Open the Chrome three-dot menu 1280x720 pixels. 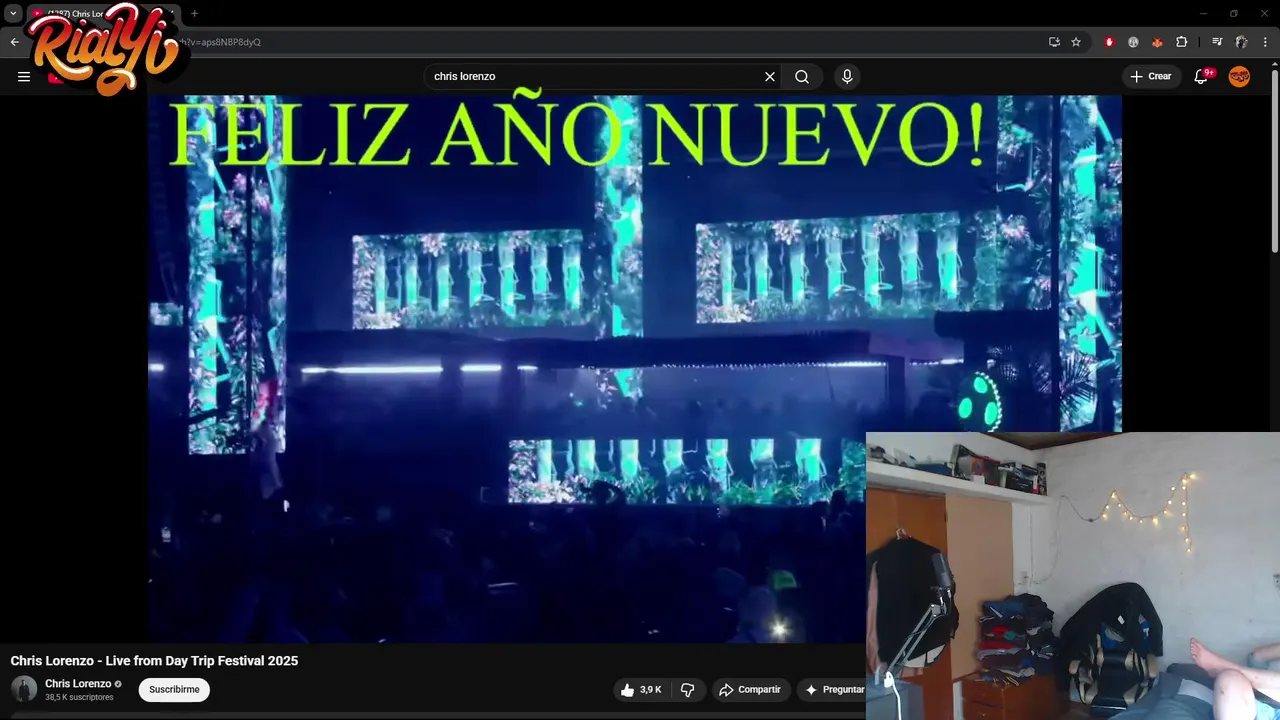click(x=1265, y=42)
